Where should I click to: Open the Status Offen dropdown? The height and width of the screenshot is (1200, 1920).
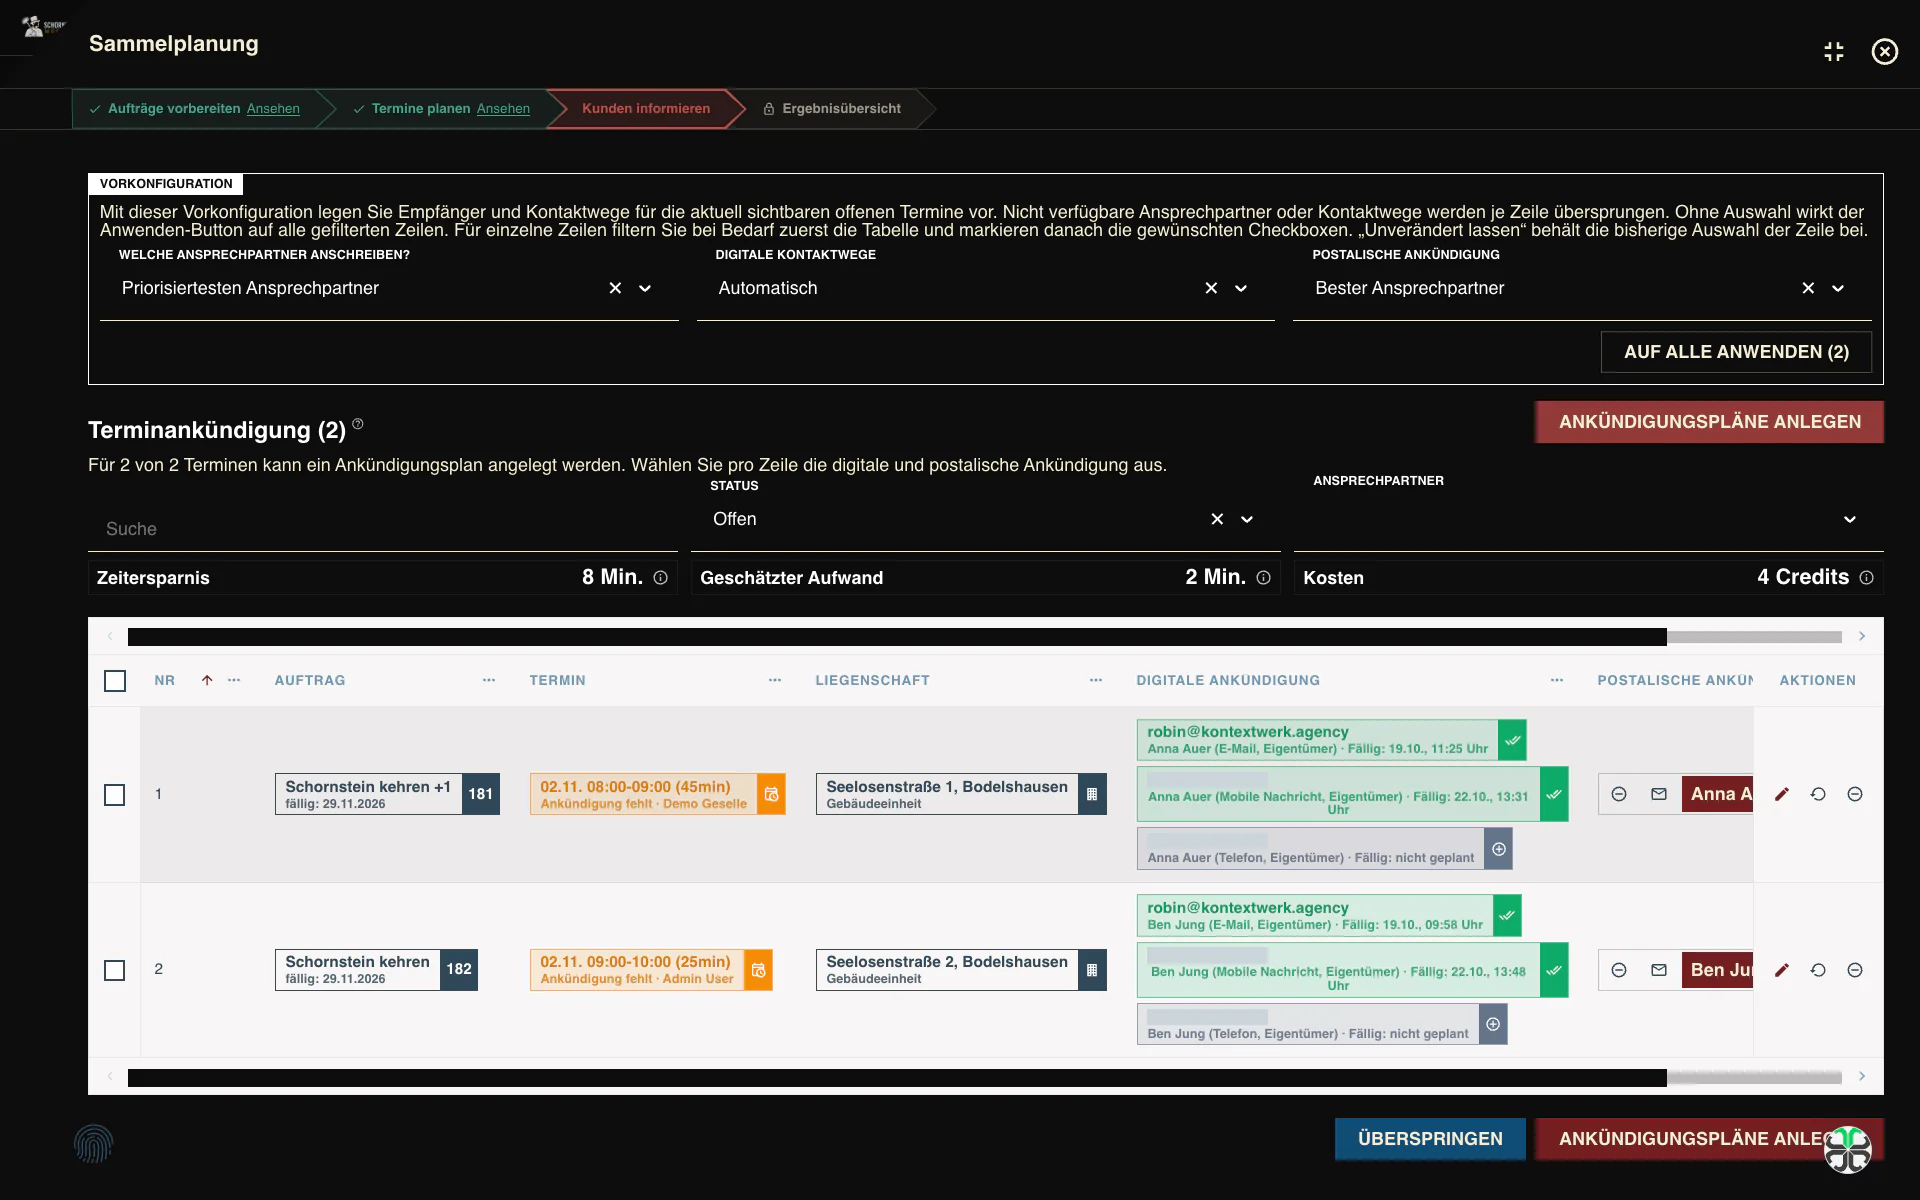coord(1247,519)
